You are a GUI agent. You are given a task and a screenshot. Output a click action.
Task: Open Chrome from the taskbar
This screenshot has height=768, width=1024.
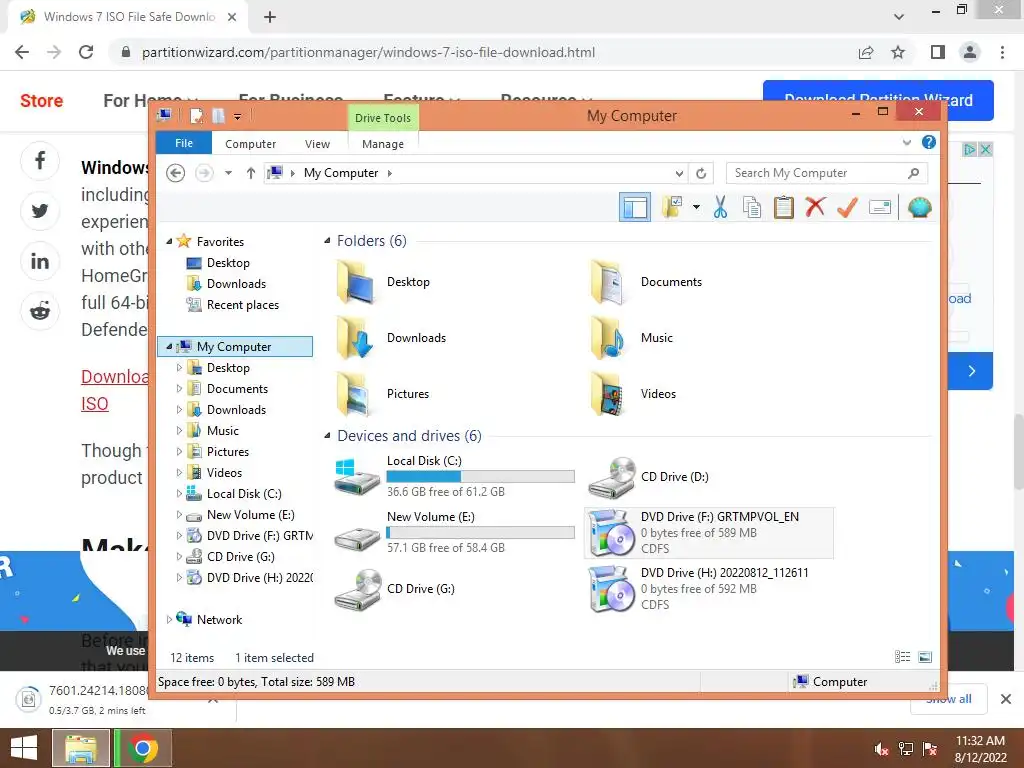[x=142, y=748]
